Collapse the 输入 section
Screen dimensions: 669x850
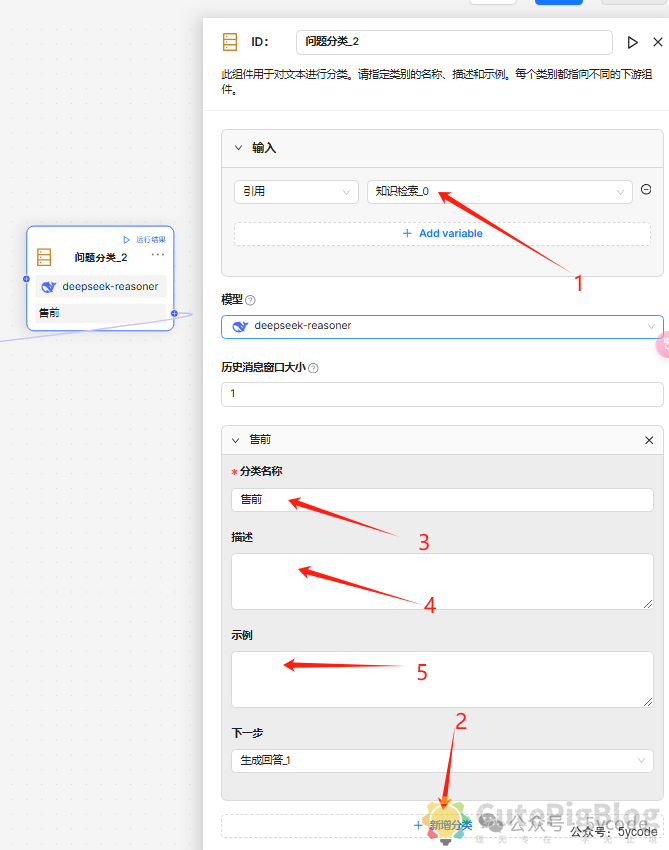[238, 148]
